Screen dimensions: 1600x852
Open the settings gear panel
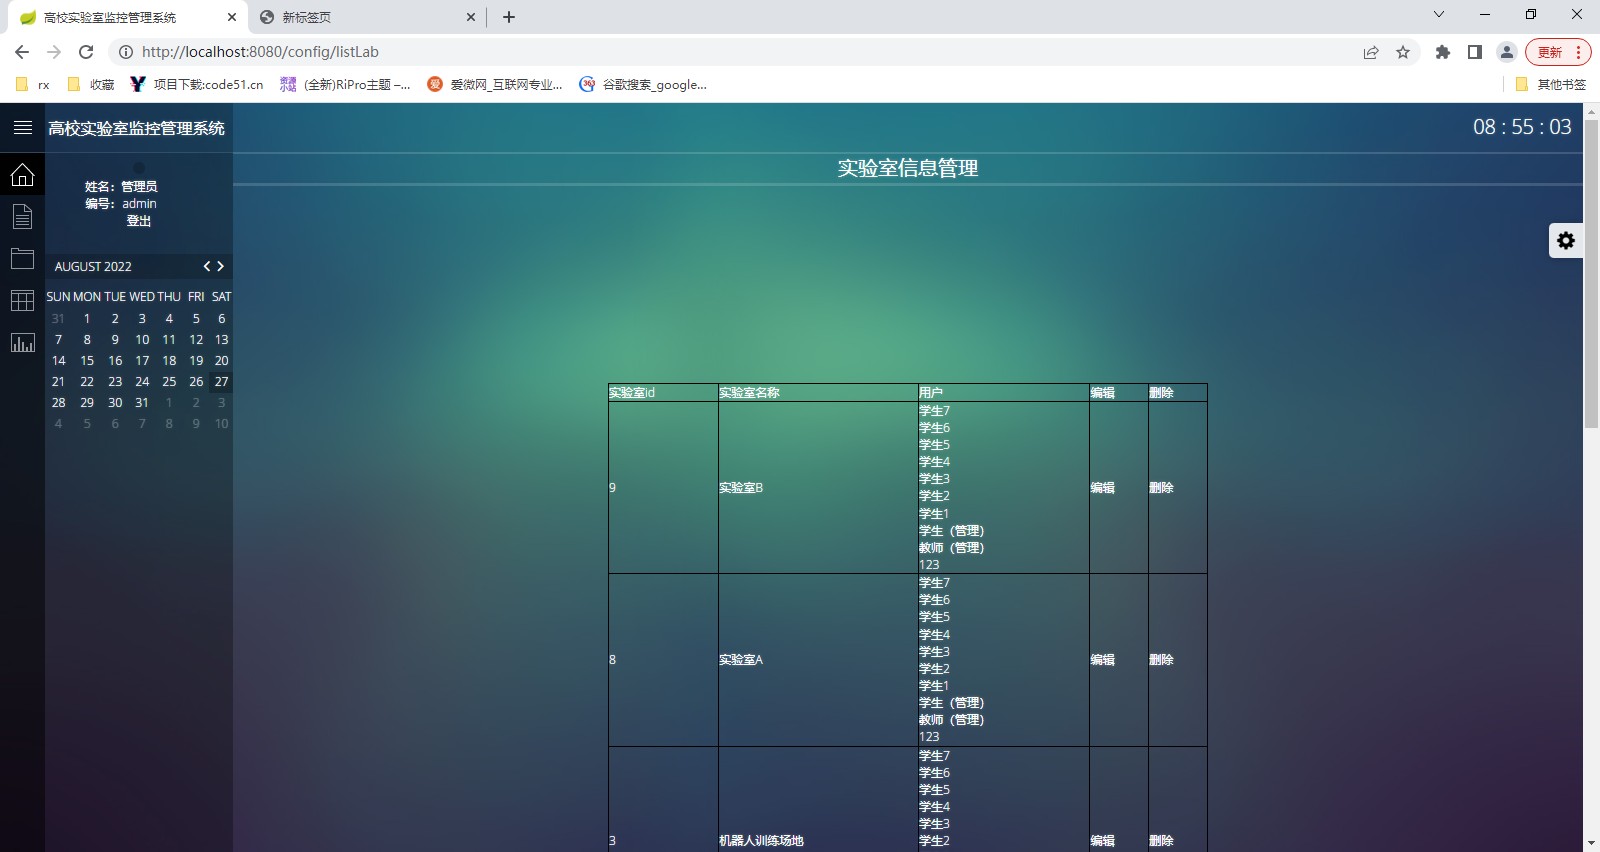[1566, 240]
